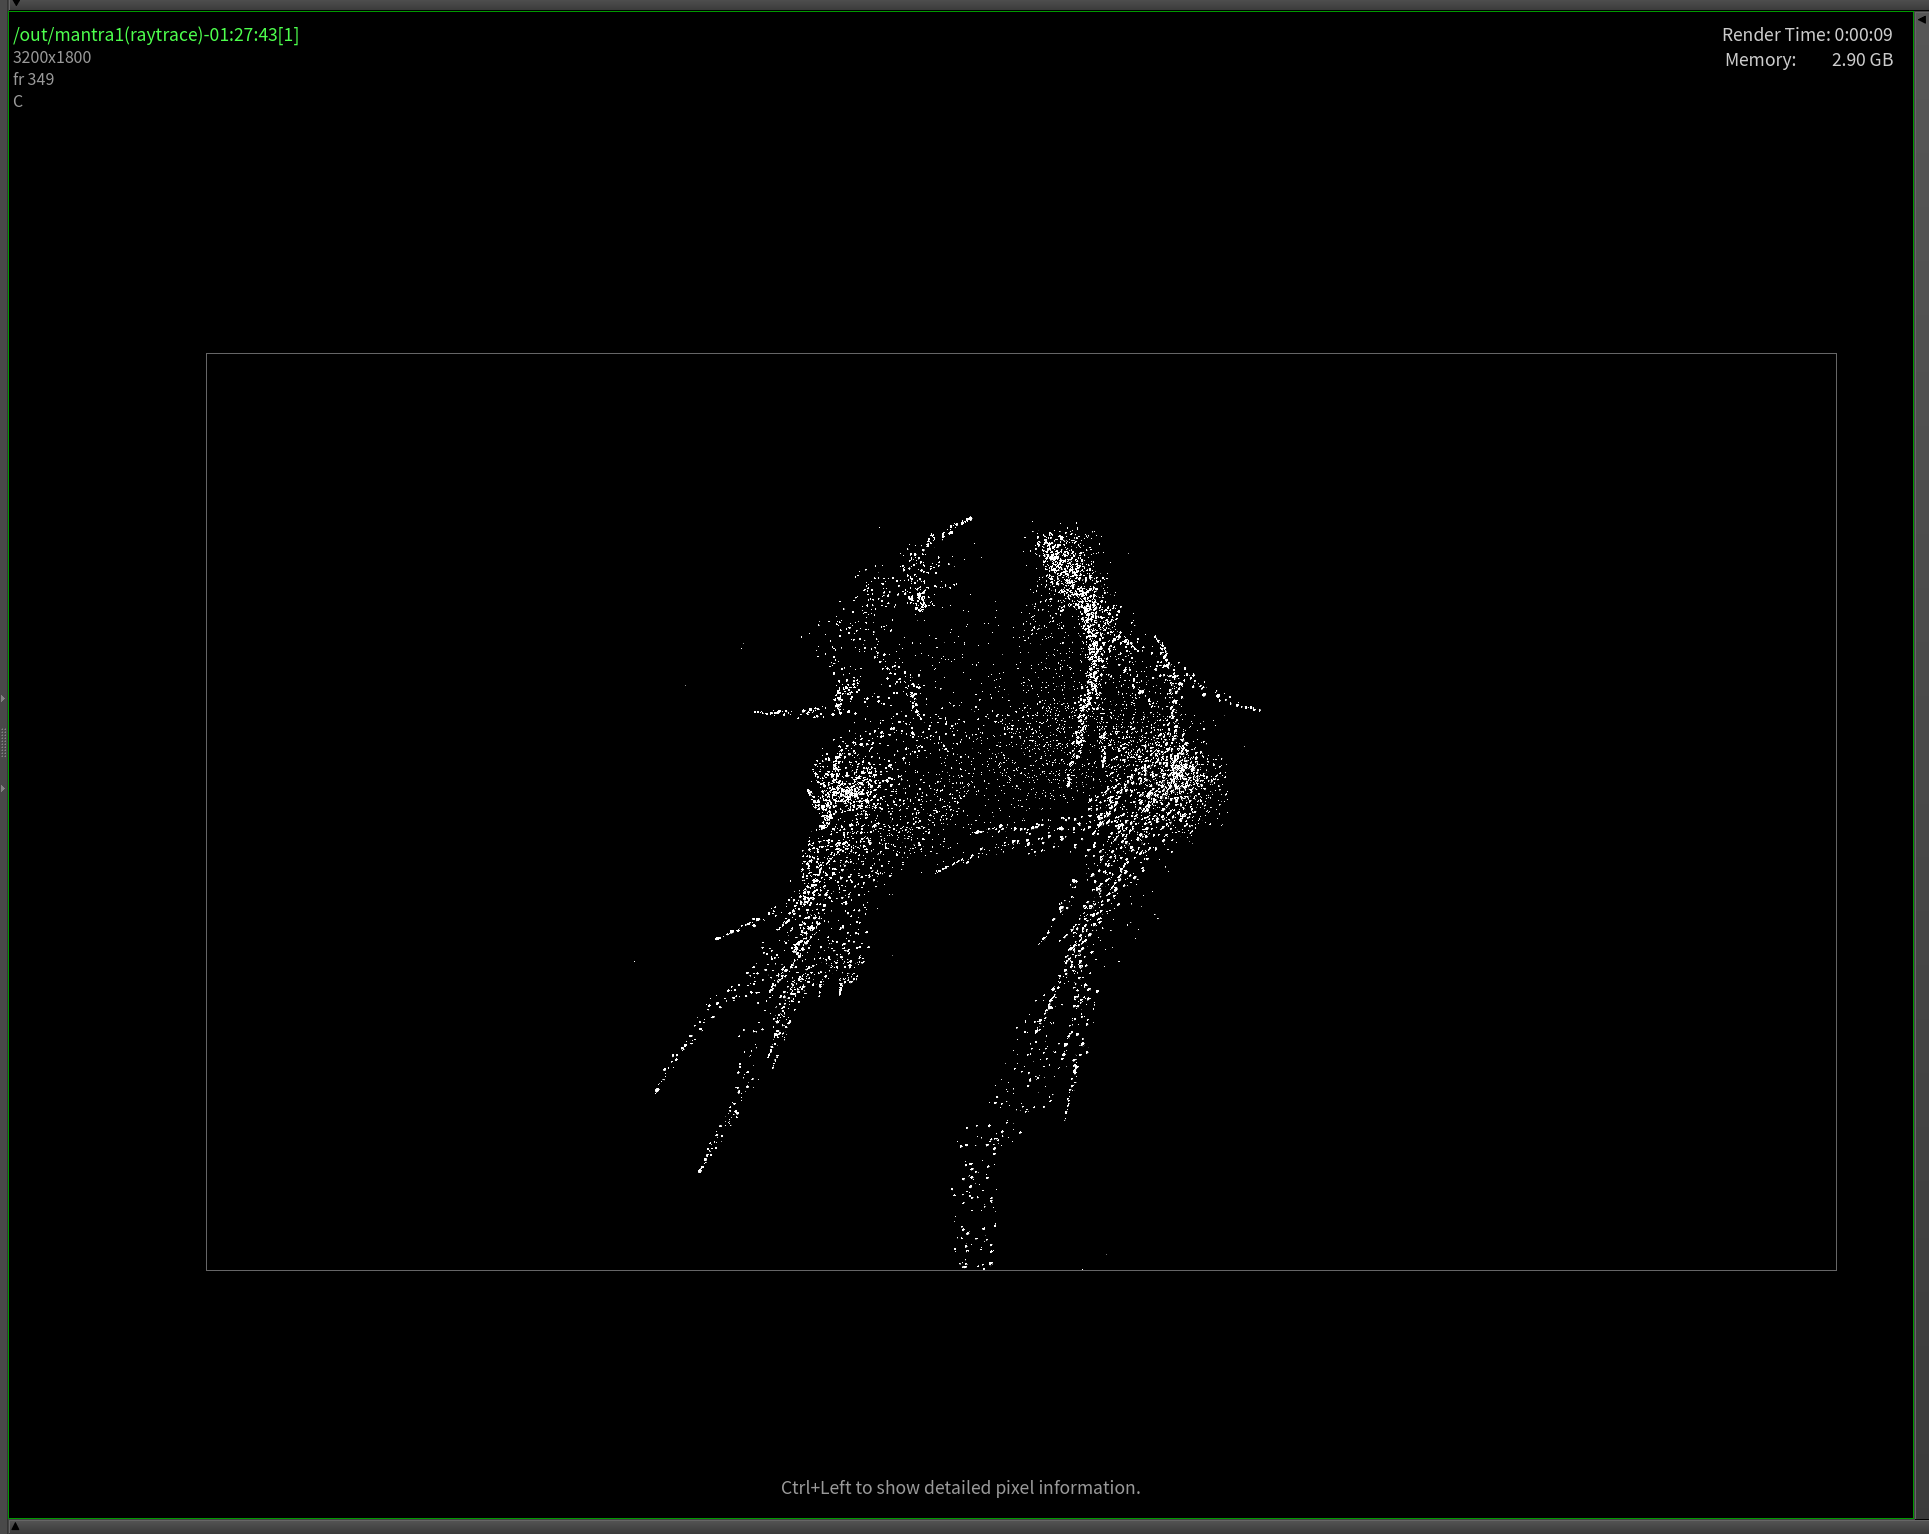The height and width of the screenshot is (1534, 1929).
Task: Expand the bottom toolbar stow arrow
Action: click(14, 1527)
